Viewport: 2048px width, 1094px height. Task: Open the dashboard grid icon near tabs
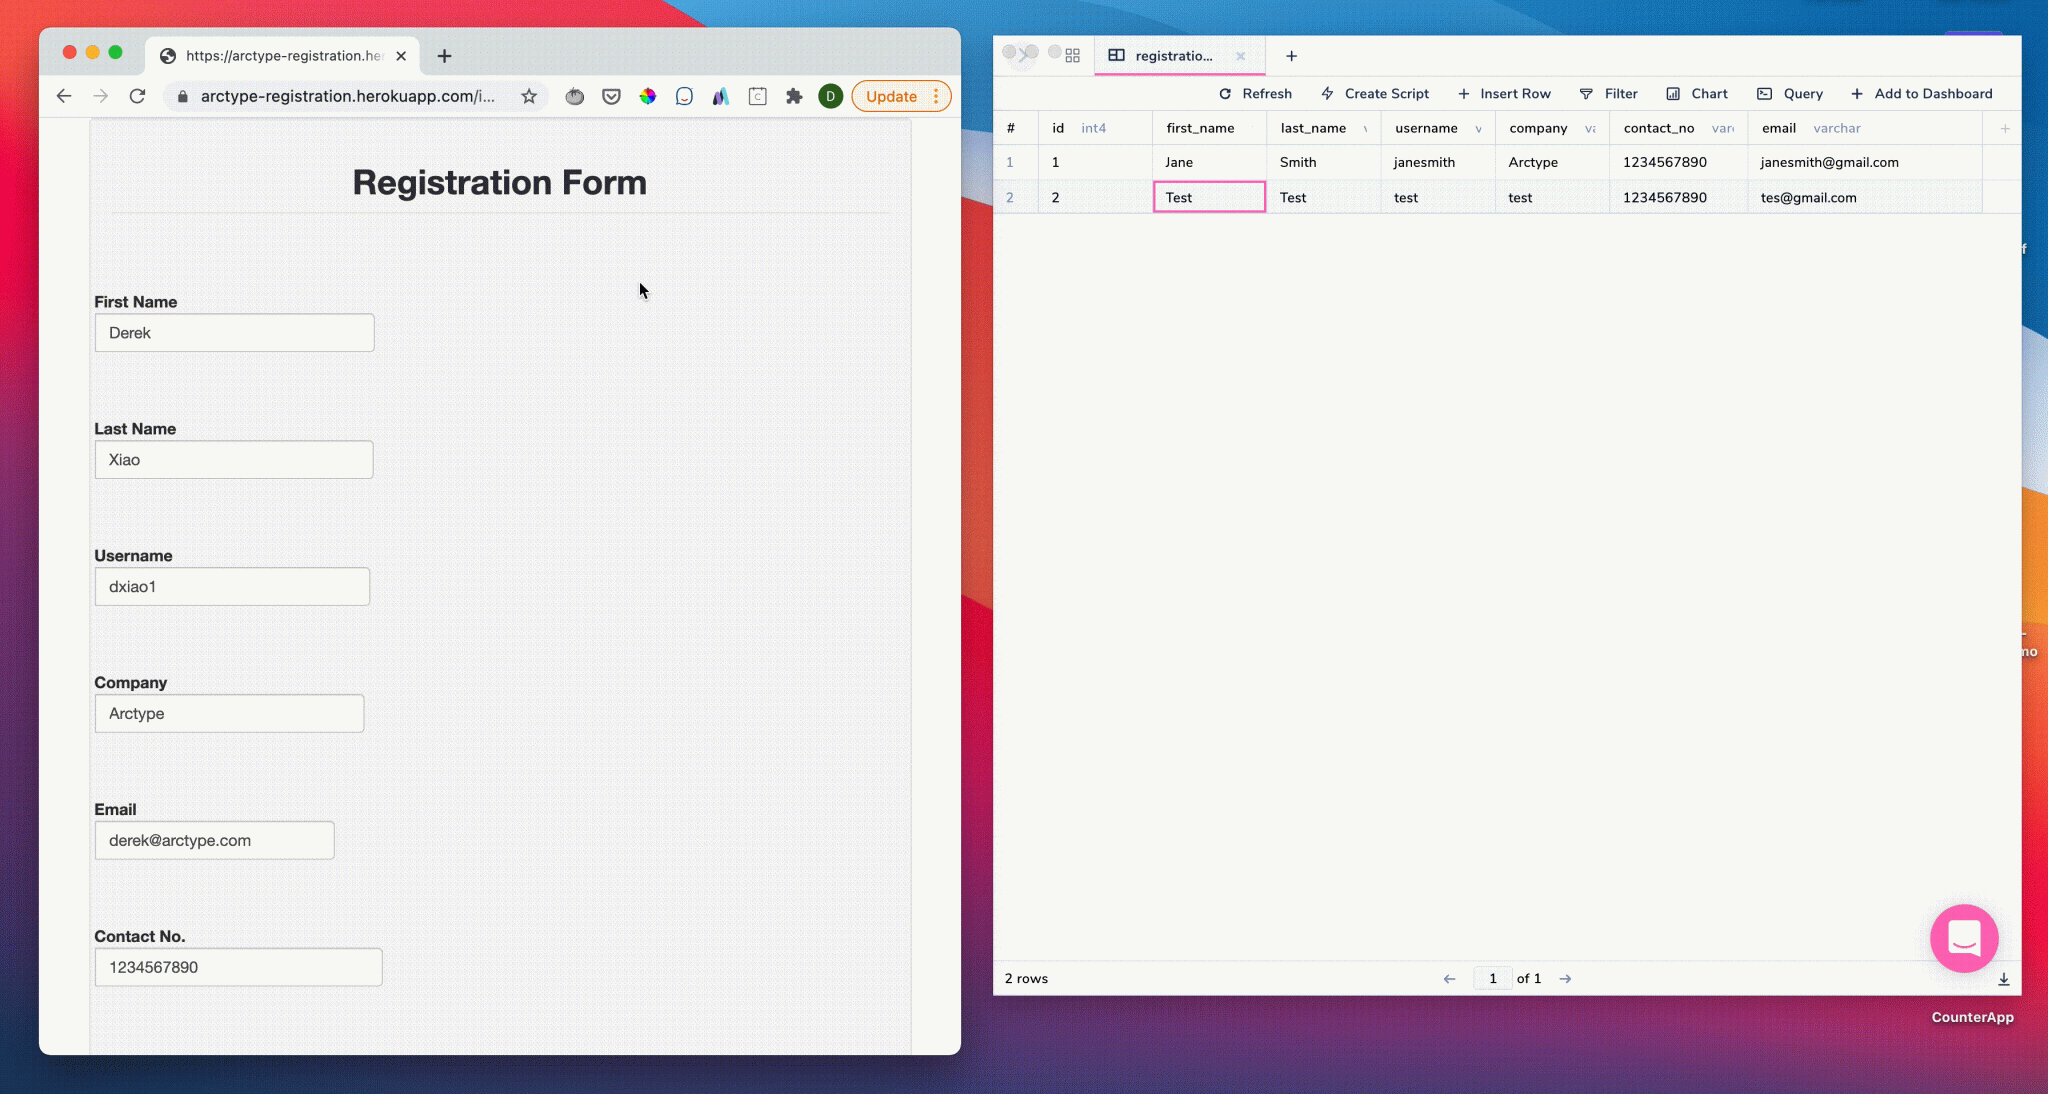(1071, 55)
